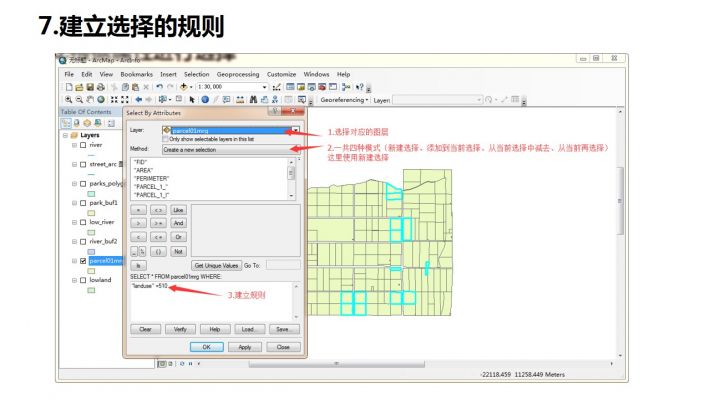Click the Go To input field
The height and width of the screenshot is (399, 710).
coord(283,265)
